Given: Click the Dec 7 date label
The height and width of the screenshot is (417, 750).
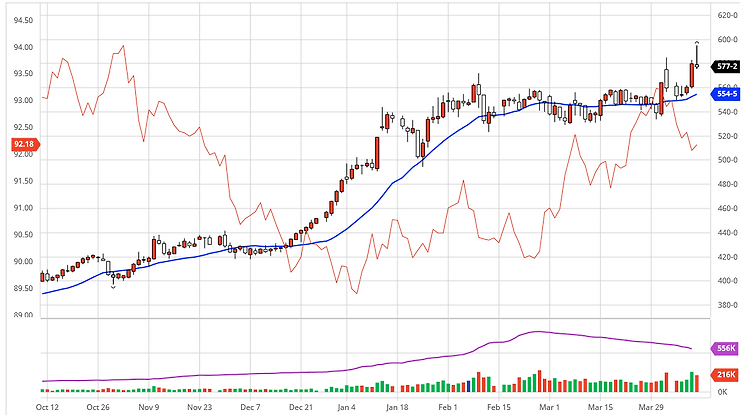Looking at the screenshot, I should coord(250,407).
